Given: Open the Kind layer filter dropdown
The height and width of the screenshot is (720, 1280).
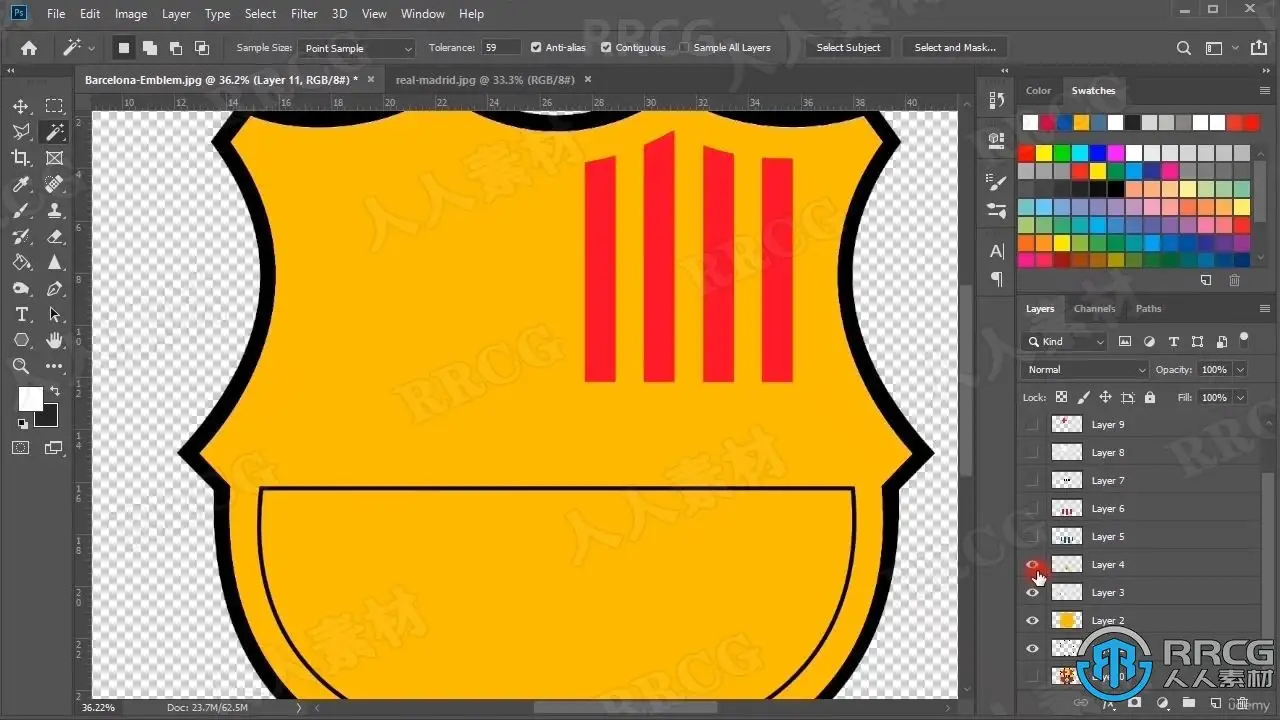Looking at the screenshot, I should 1064,341.
